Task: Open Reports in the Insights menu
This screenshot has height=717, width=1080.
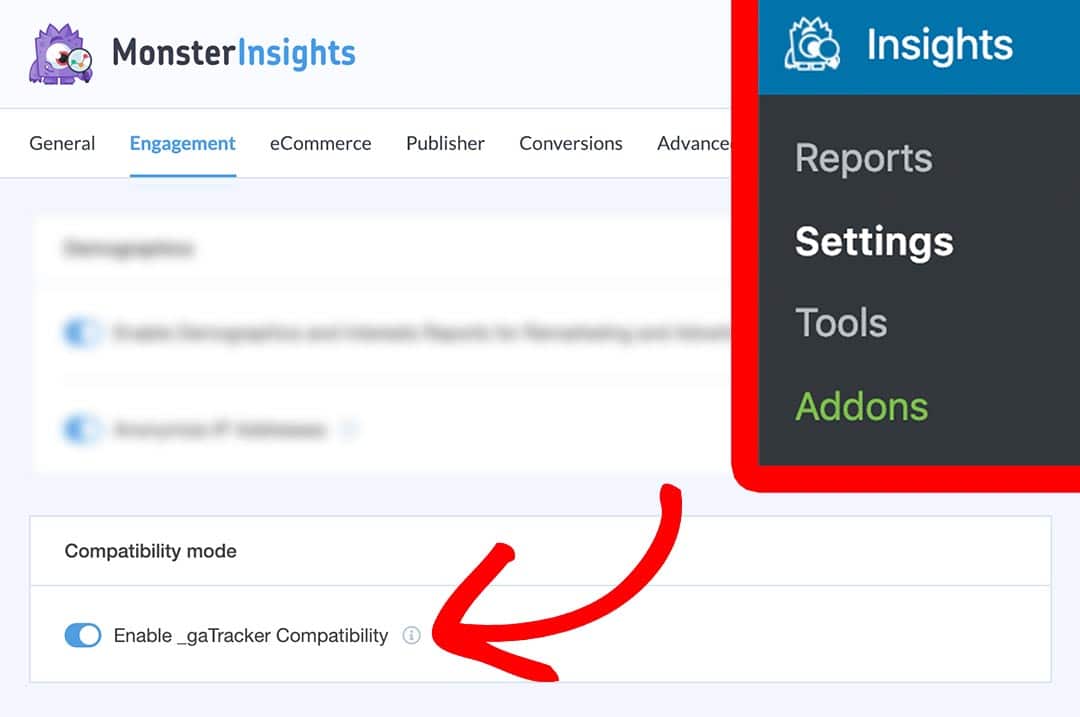Action: click(x=864, y=158)
